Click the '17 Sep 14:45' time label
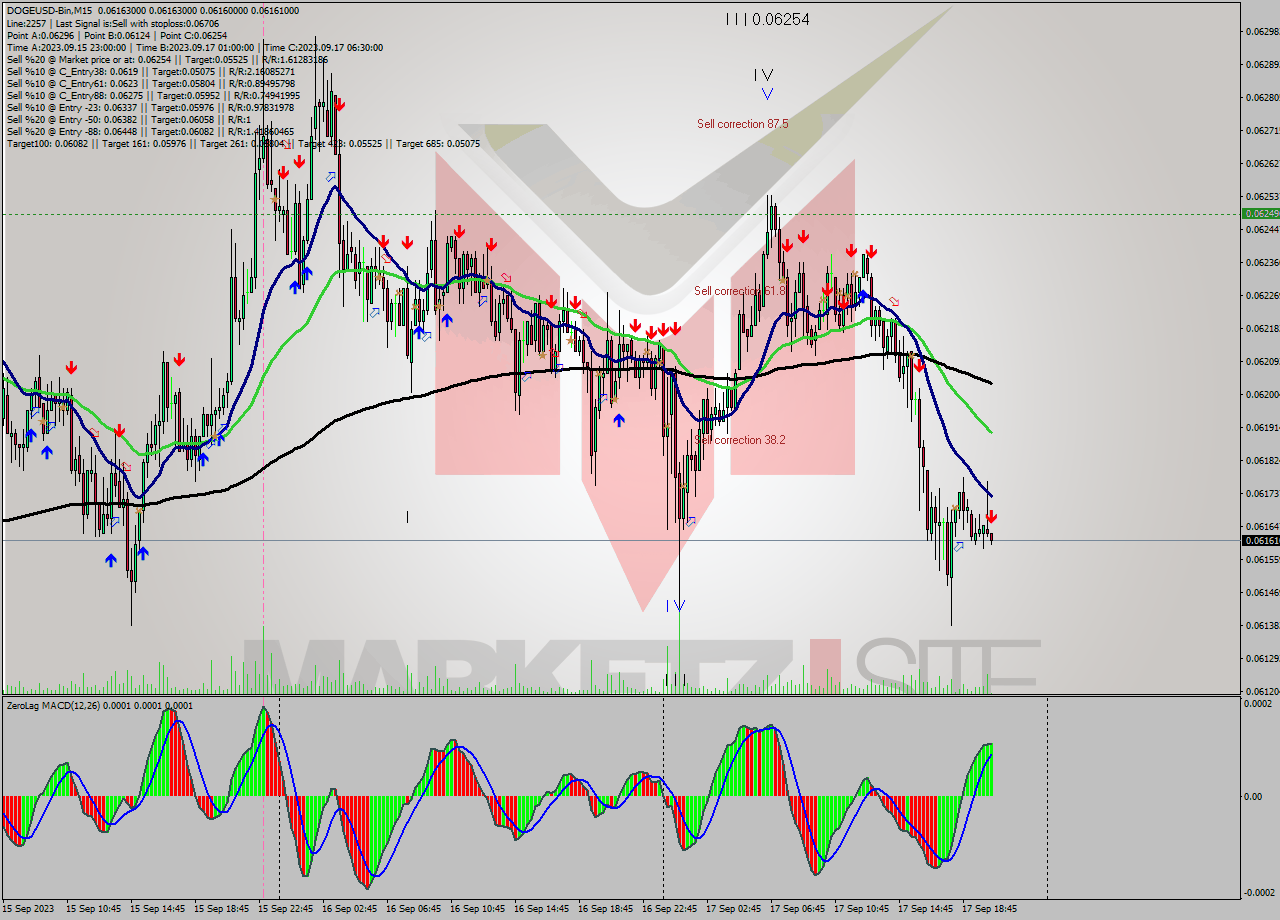This screenshot has height=920, width=1280. tap(925, 909)
